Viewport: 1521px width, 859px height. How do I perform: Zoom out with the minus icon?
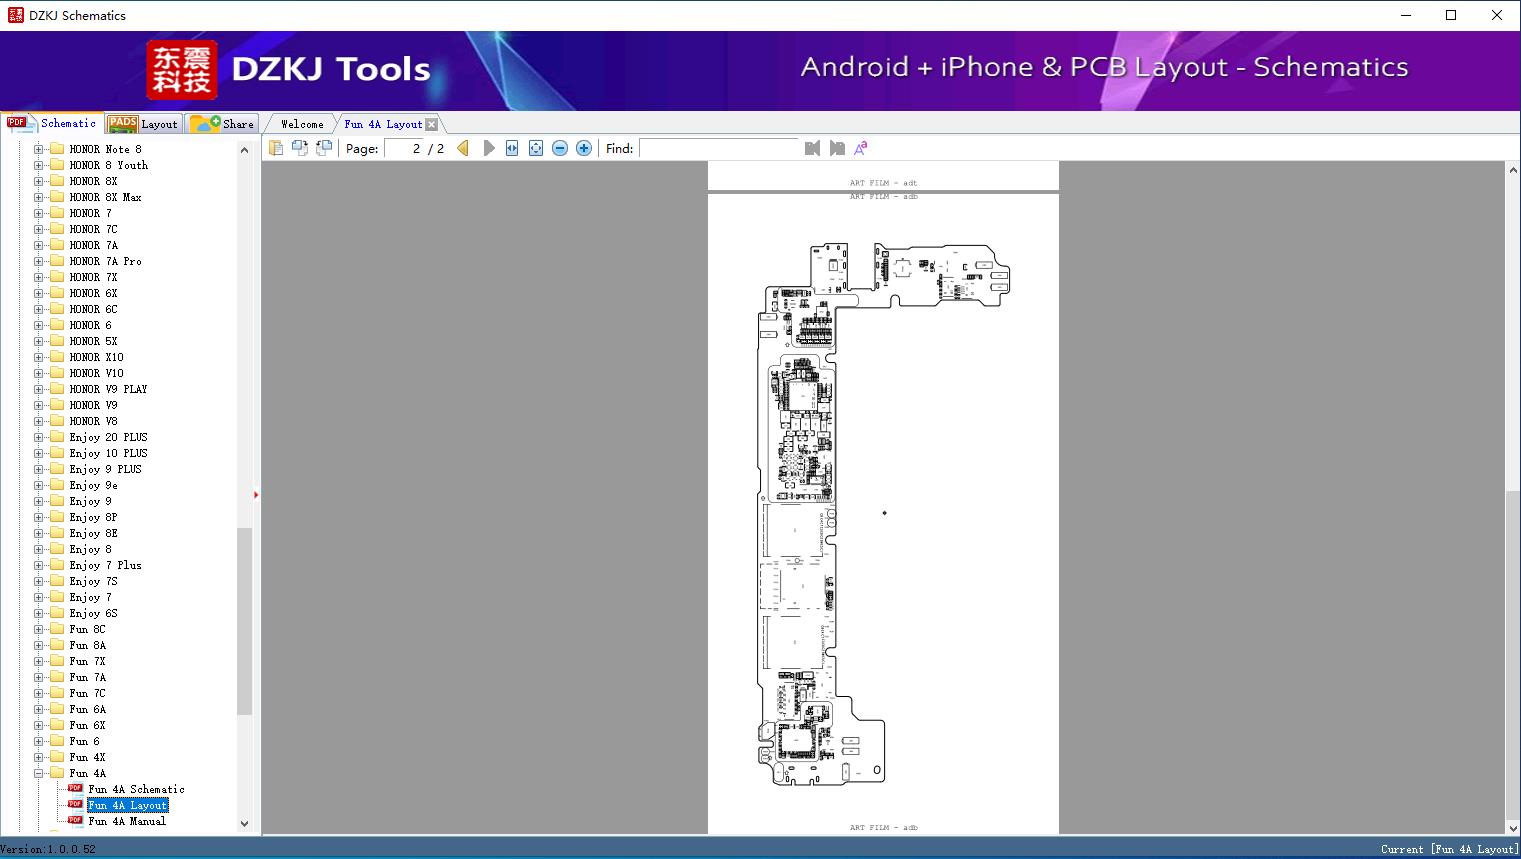click(x=560, y=148)
